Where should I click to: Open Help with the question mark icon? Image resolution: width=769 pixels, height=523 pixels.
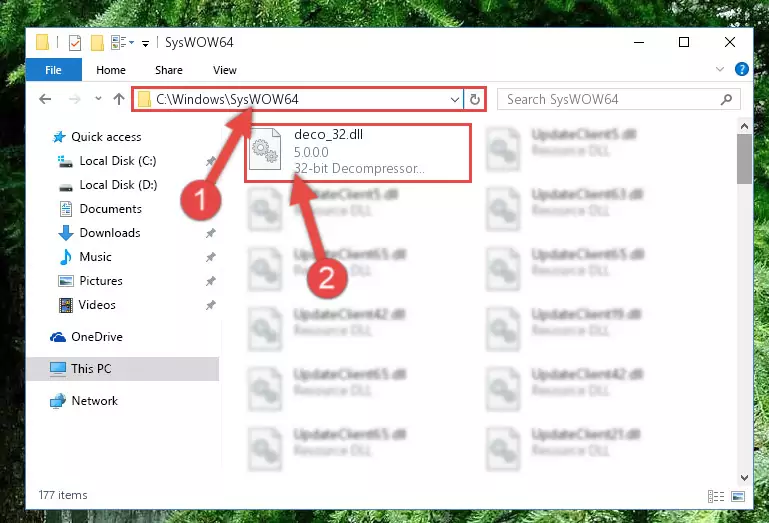742,69
